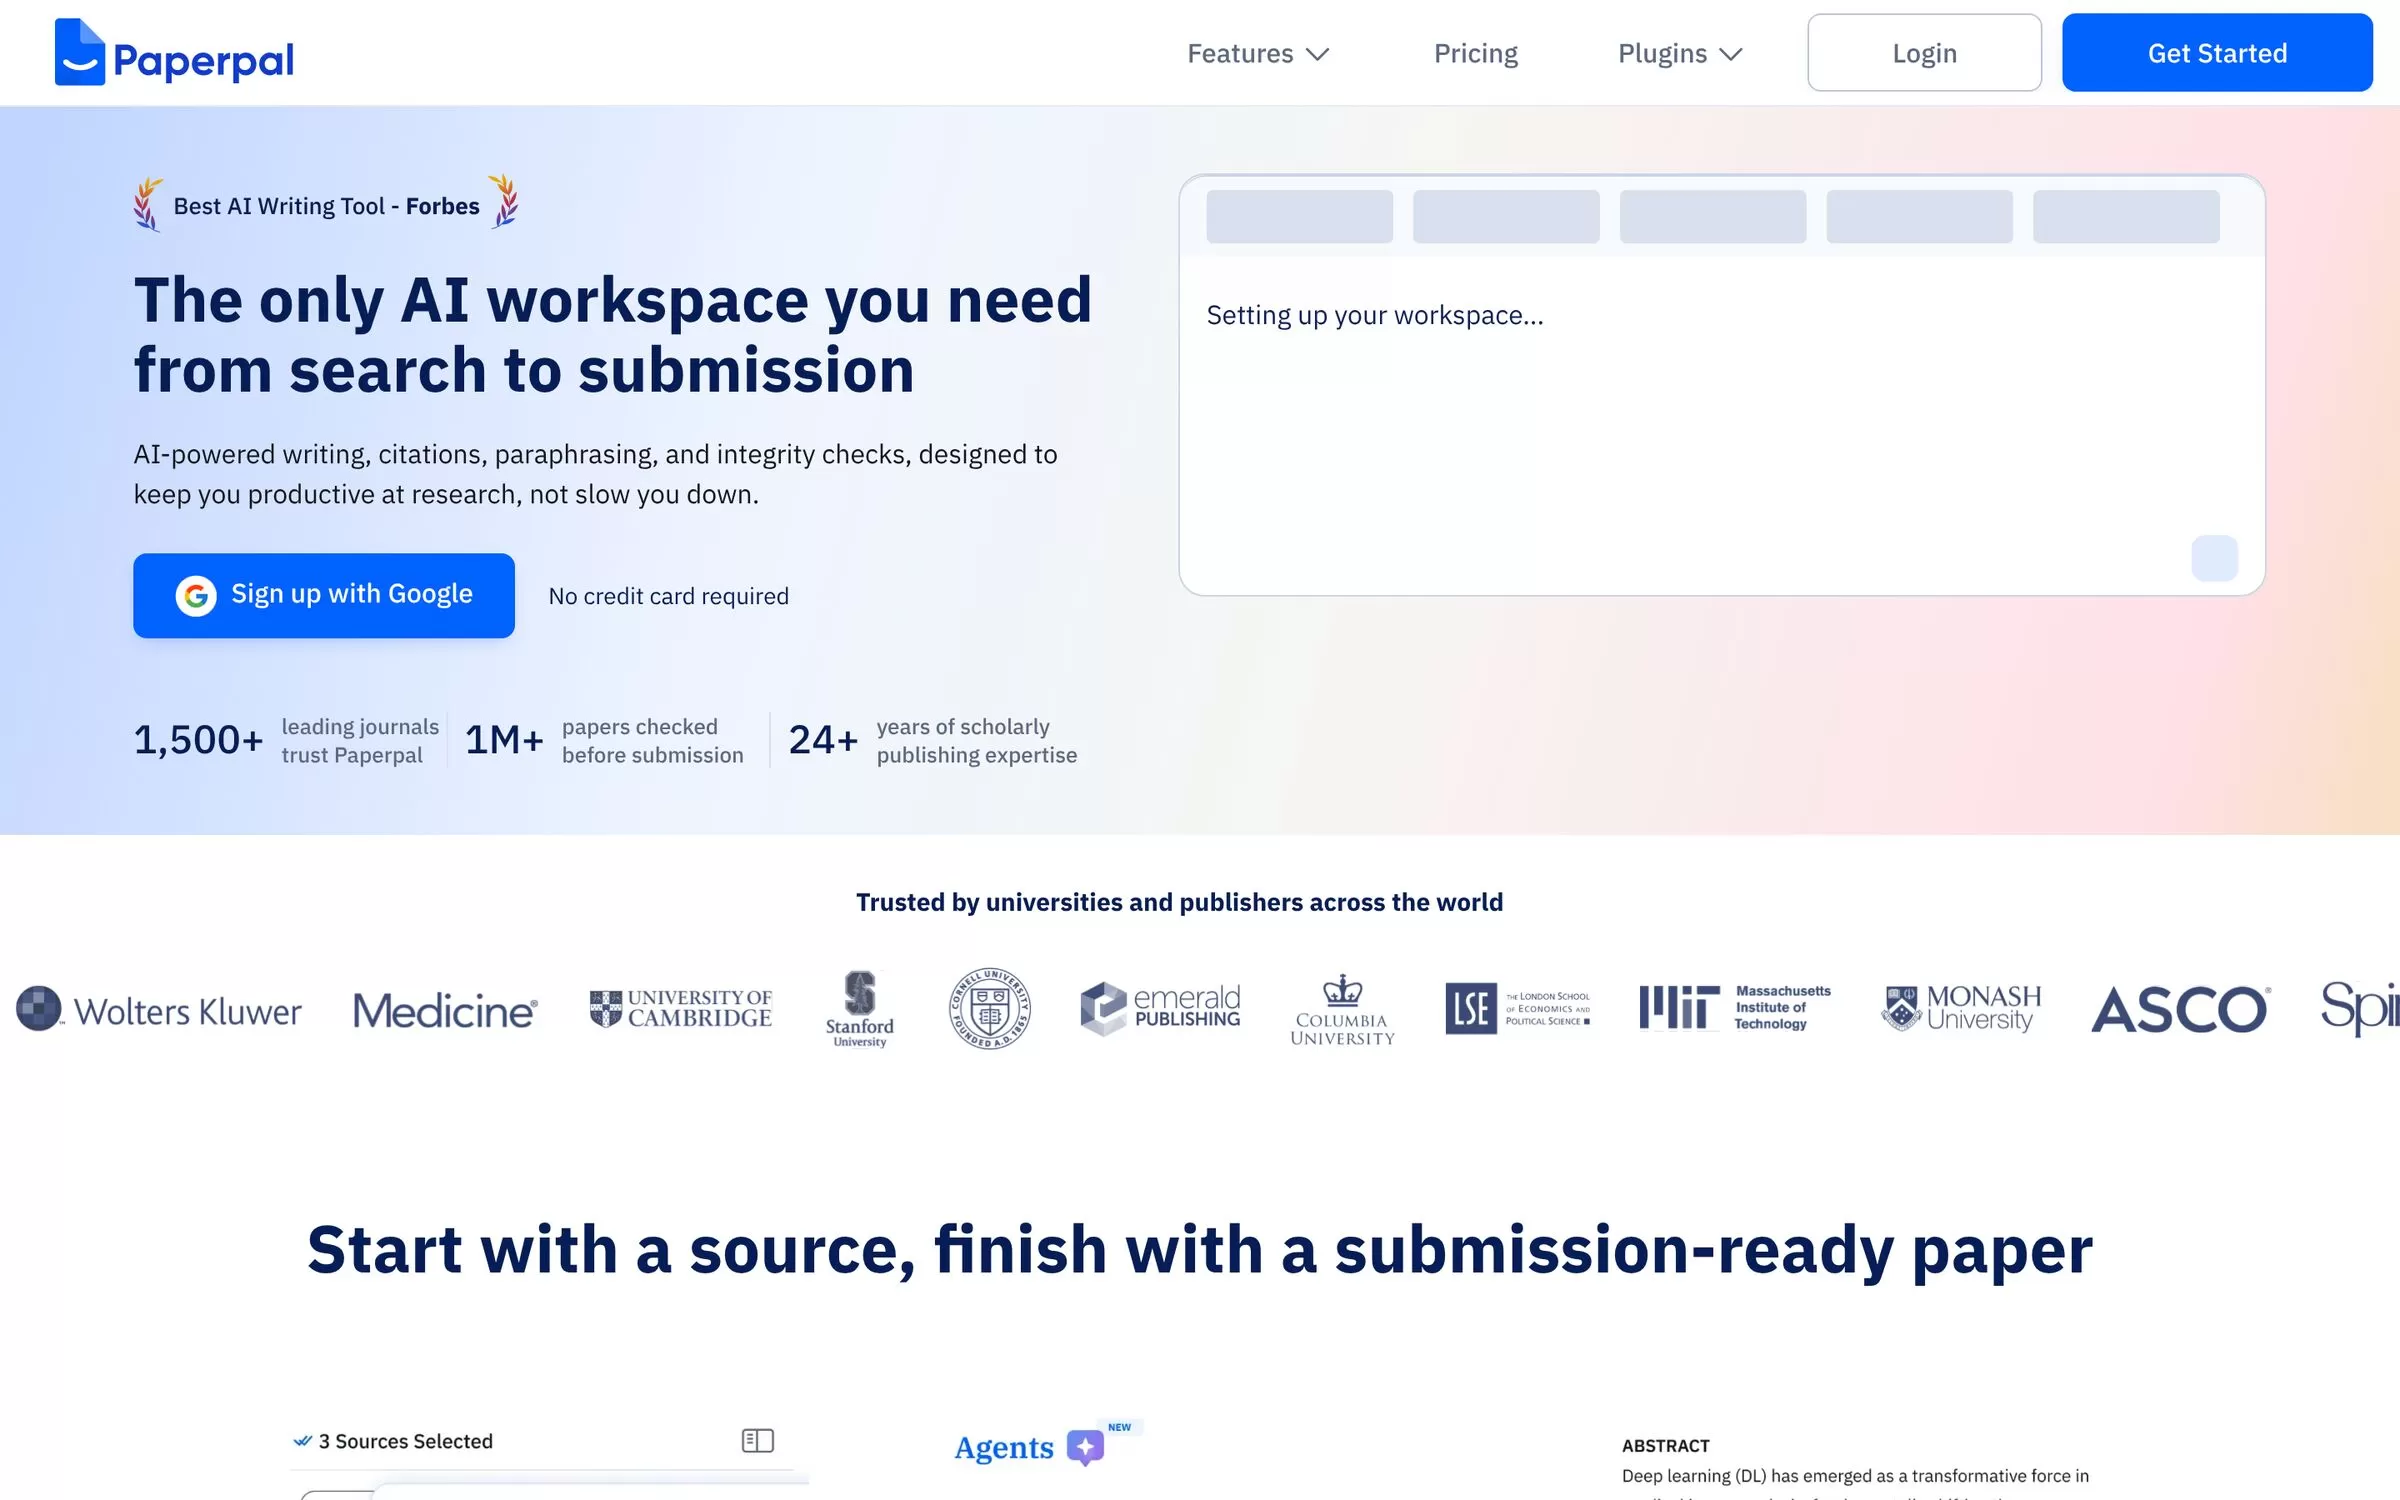Screen dimensions: 2400x1500
Task: Click the '1,500+' leading journals stat
Action: pyautogui.click(x=287, y=741)
